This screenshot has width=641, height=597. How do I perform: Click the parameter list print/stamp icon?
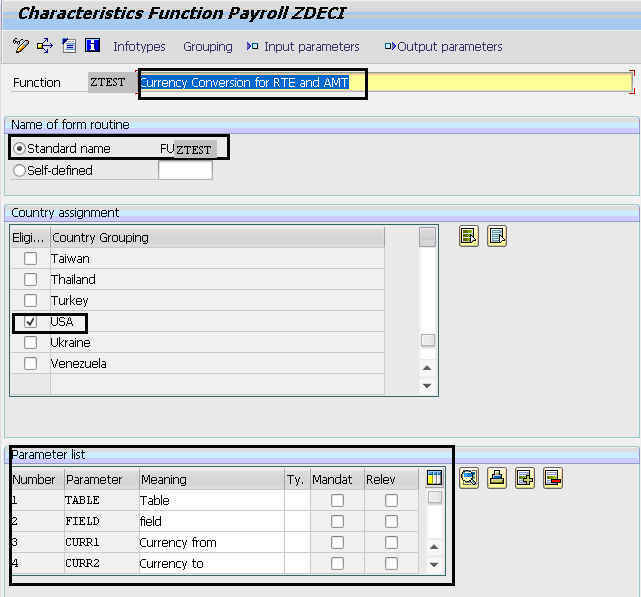tap(497, 478)
